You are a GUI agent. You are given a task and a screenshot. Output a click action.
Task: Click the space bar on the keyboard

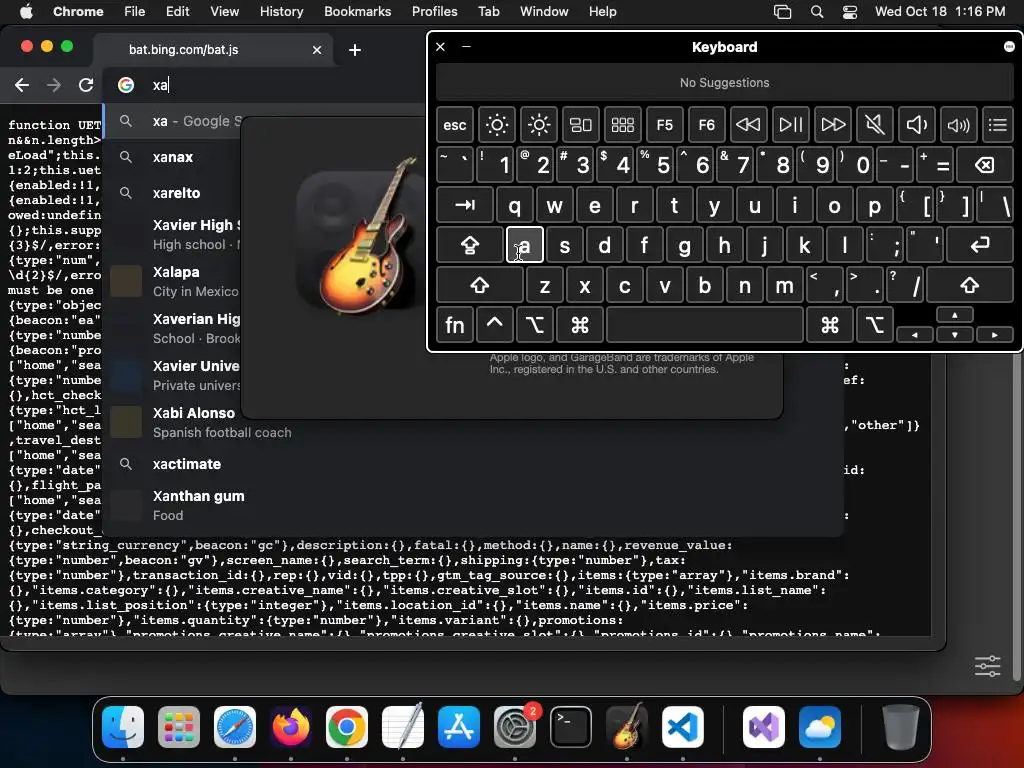(x=705, y=325)
